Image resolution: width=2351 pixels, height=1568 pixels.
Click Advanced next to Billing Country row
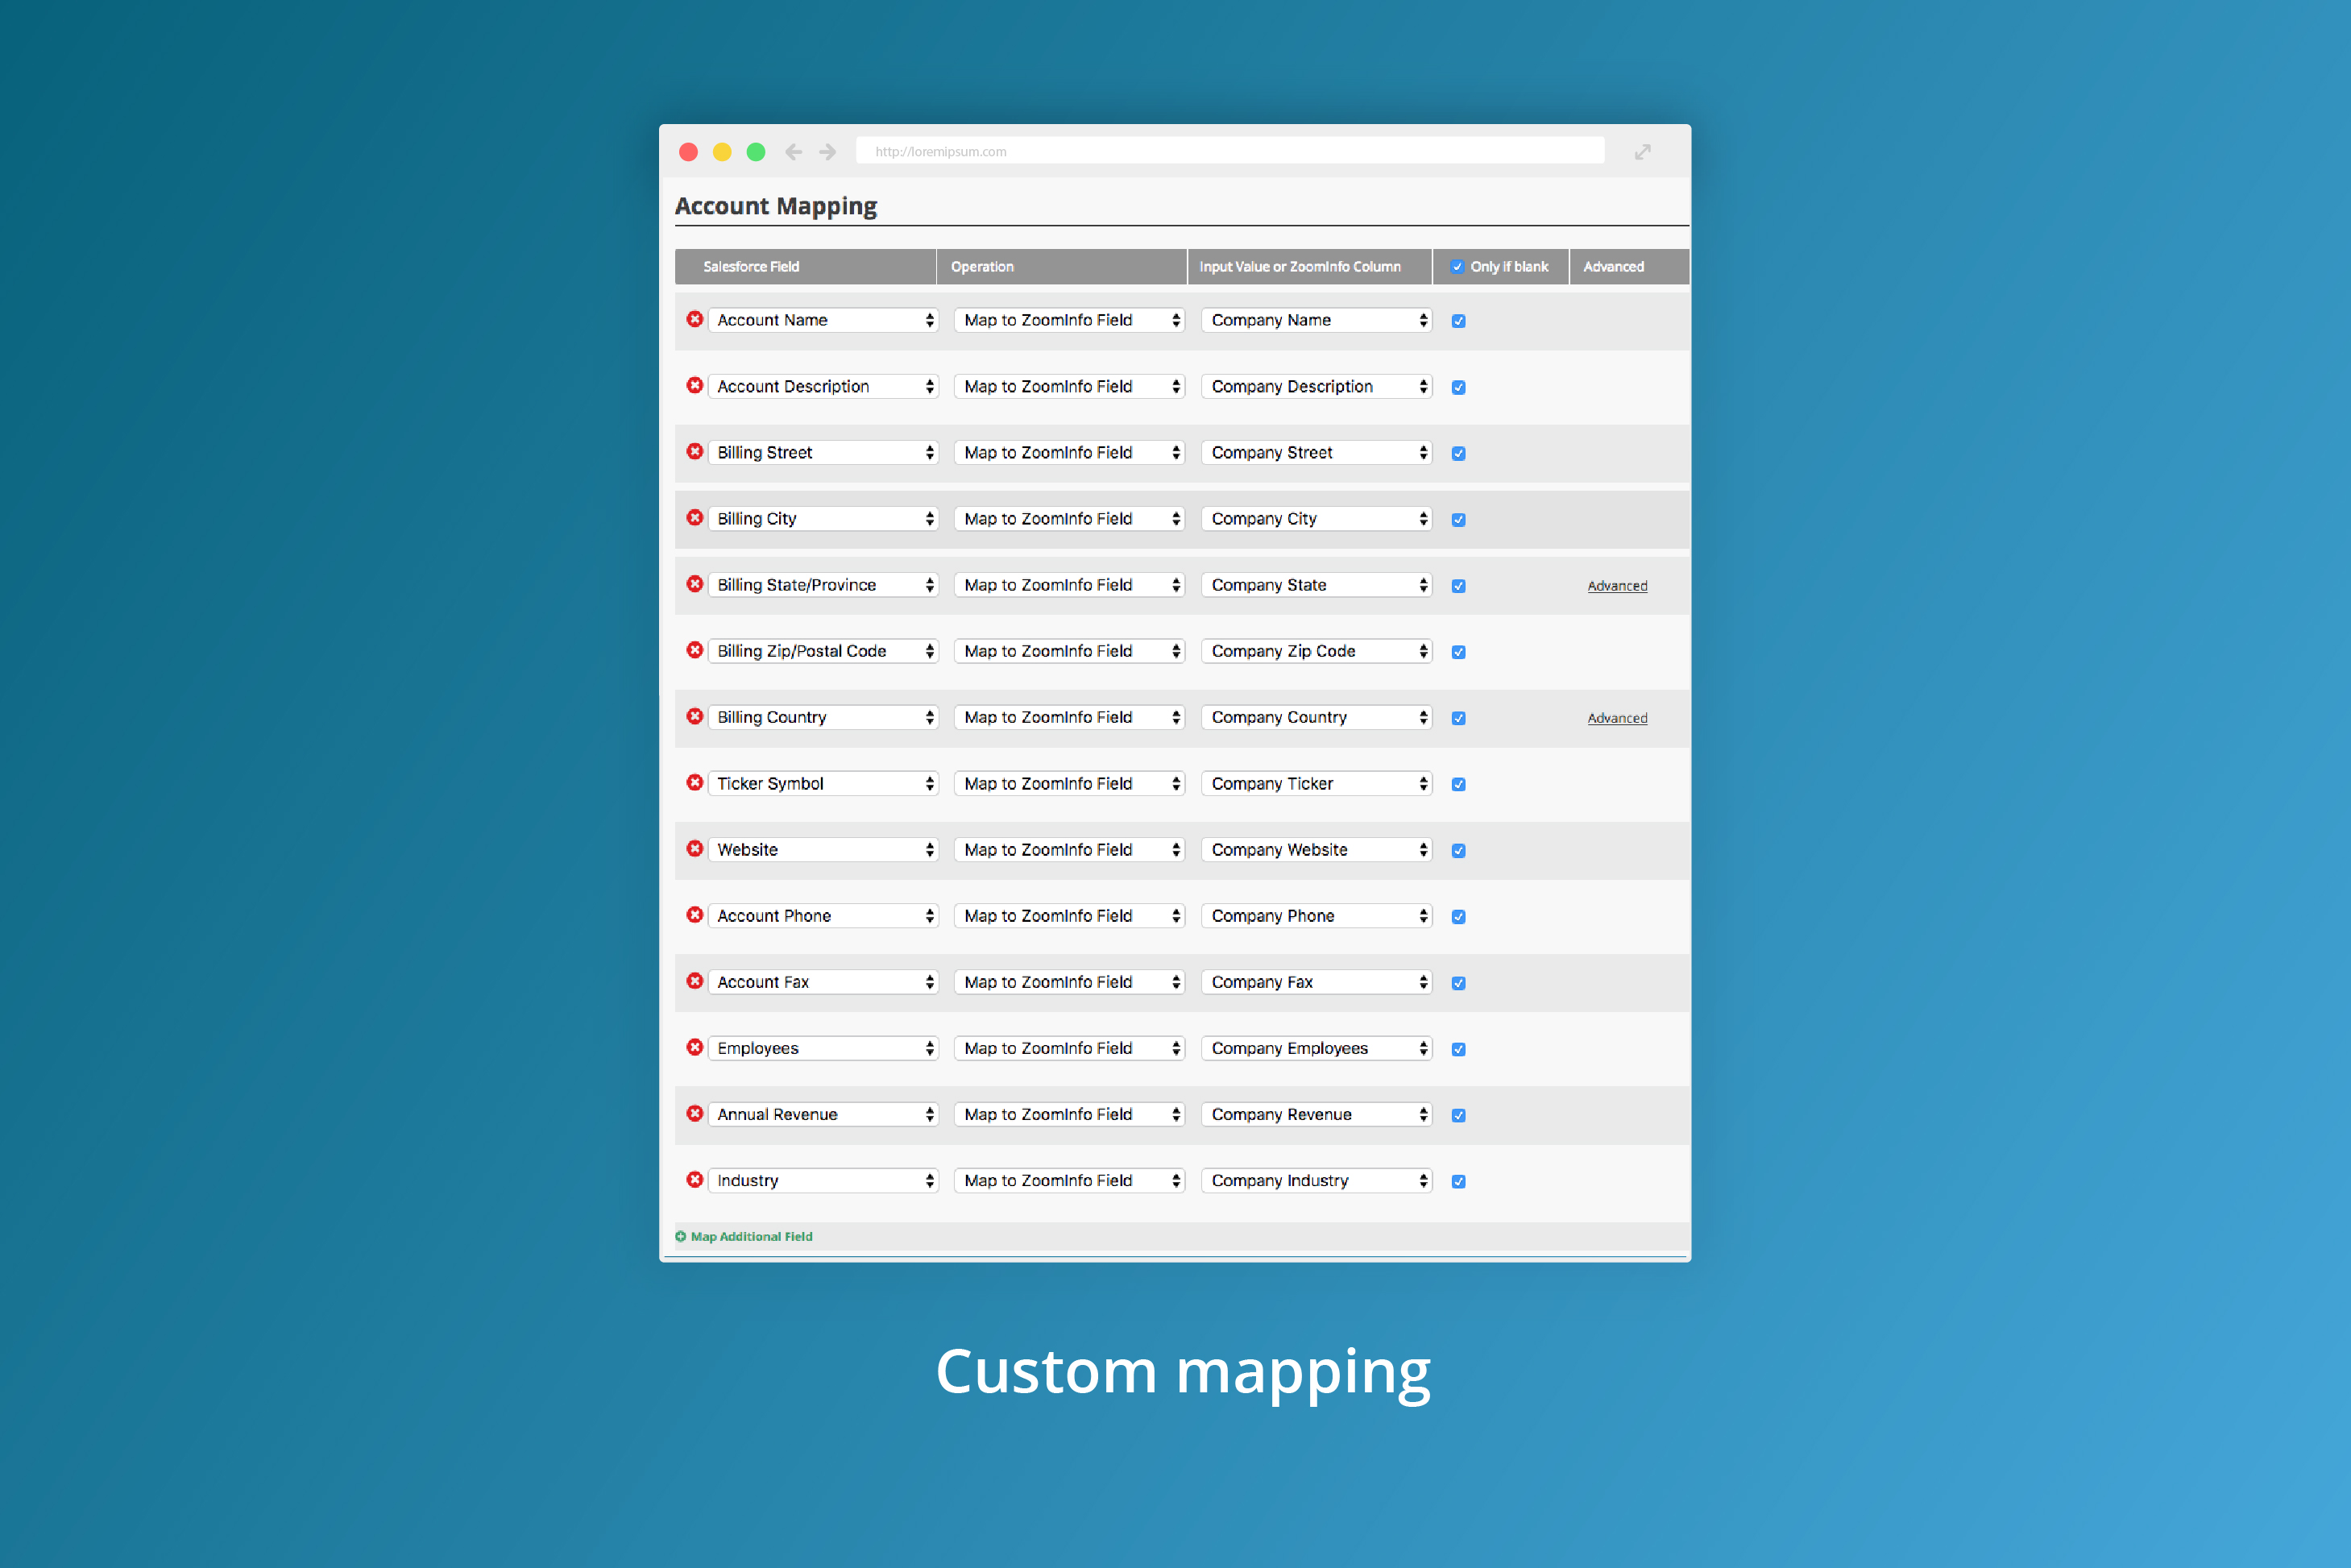[1616, 717]
